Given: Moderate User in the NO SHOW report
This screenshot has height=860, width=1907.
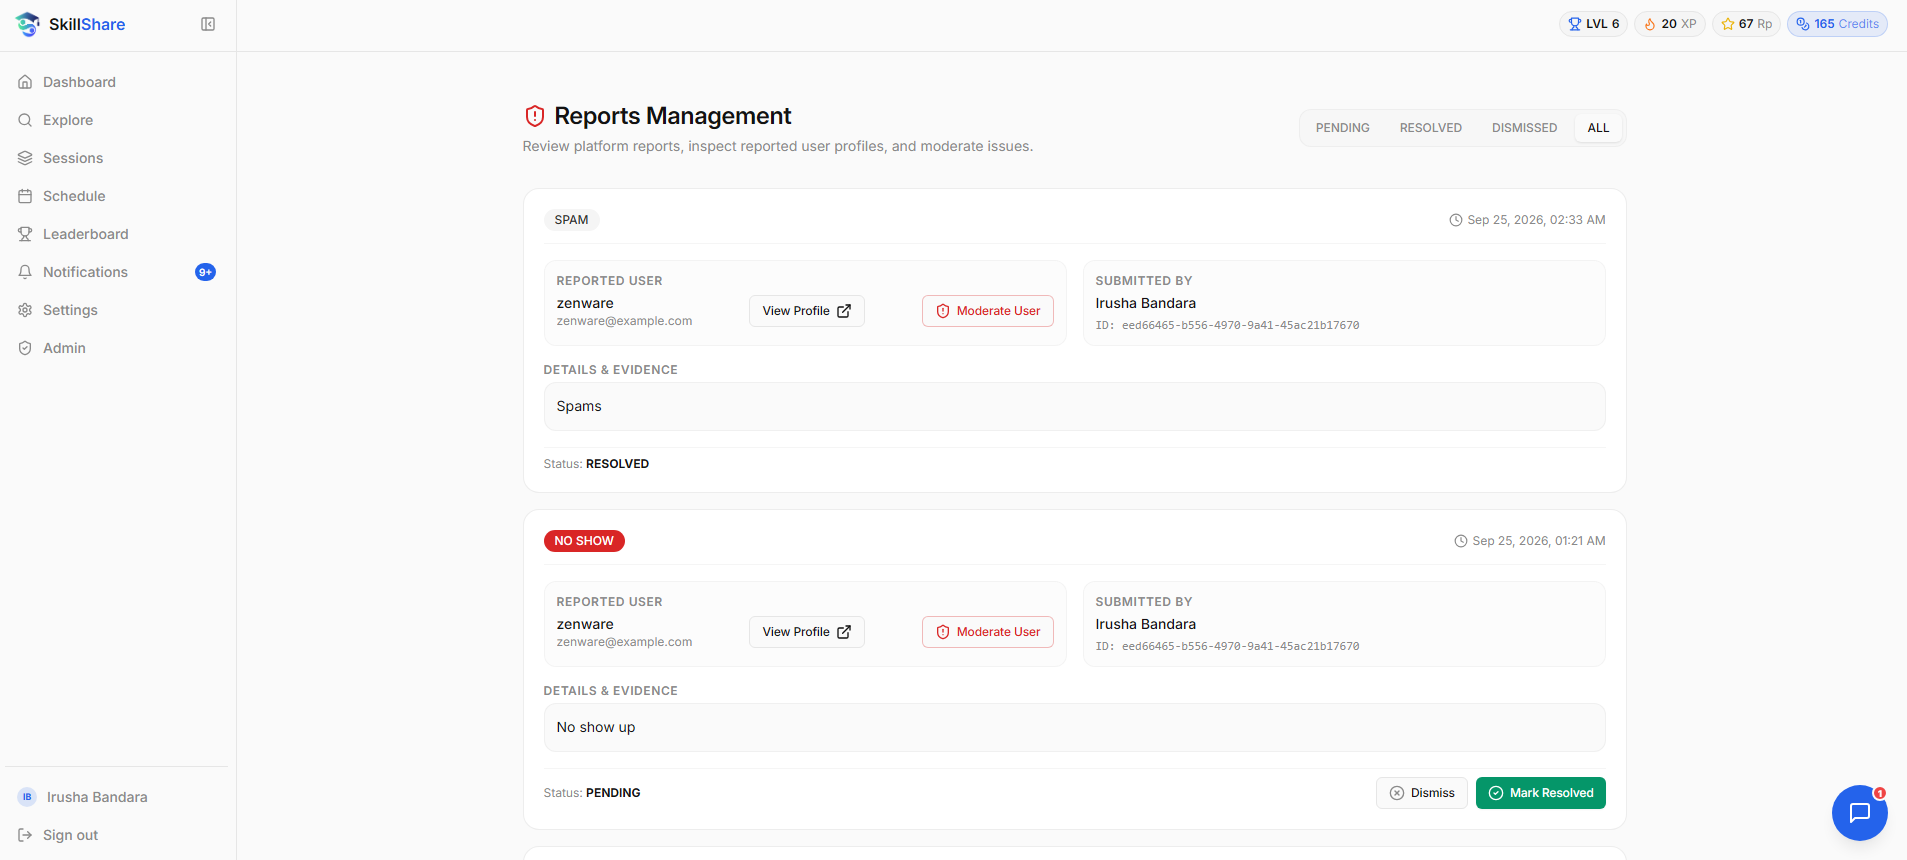Looking at the screenshot, I should (987, 632).
